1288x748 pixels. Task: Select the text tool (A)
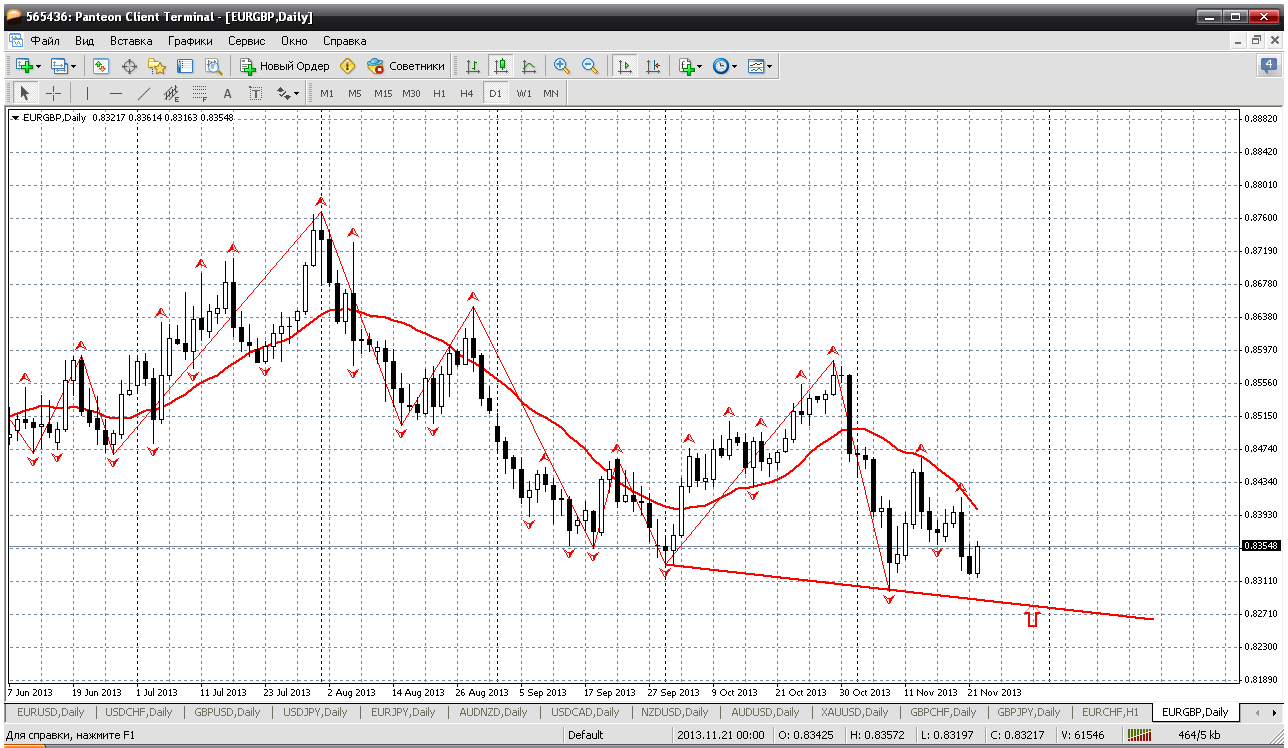pyautogui.click(x=227, y=93)
